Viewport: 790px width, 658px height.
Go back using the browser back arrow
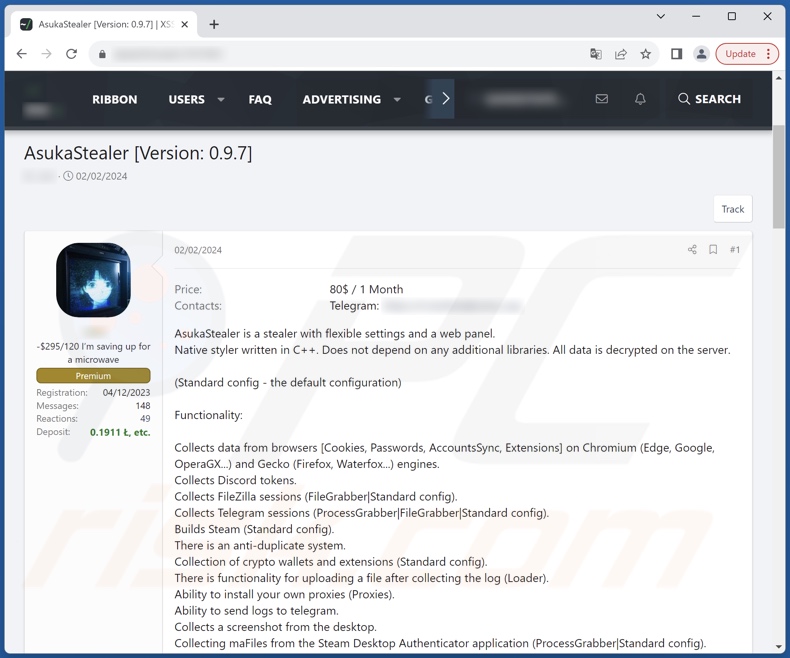point(22,54)
